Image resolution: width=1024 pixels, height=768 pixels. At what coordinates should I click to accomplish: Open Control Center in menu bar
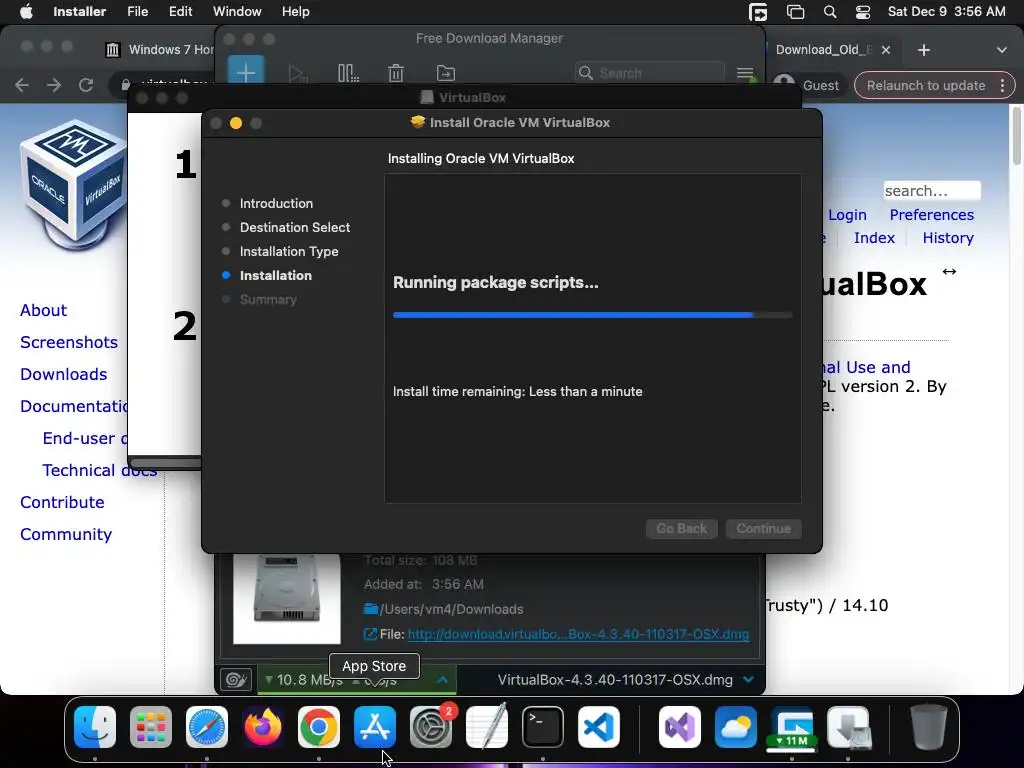pyautogui.click(x=863, y=12)
